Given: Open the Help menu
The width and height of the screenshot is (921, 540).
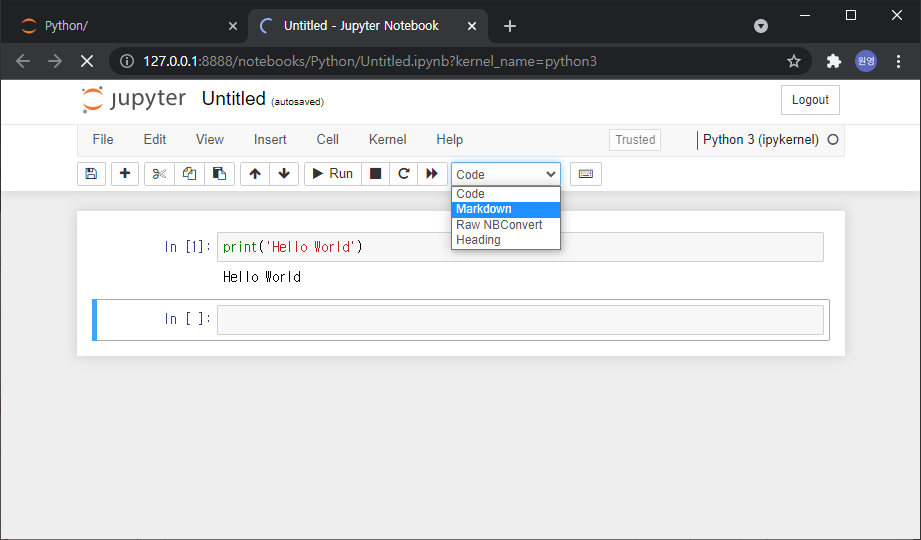Looking at the screenshot, I should [449, 140].
